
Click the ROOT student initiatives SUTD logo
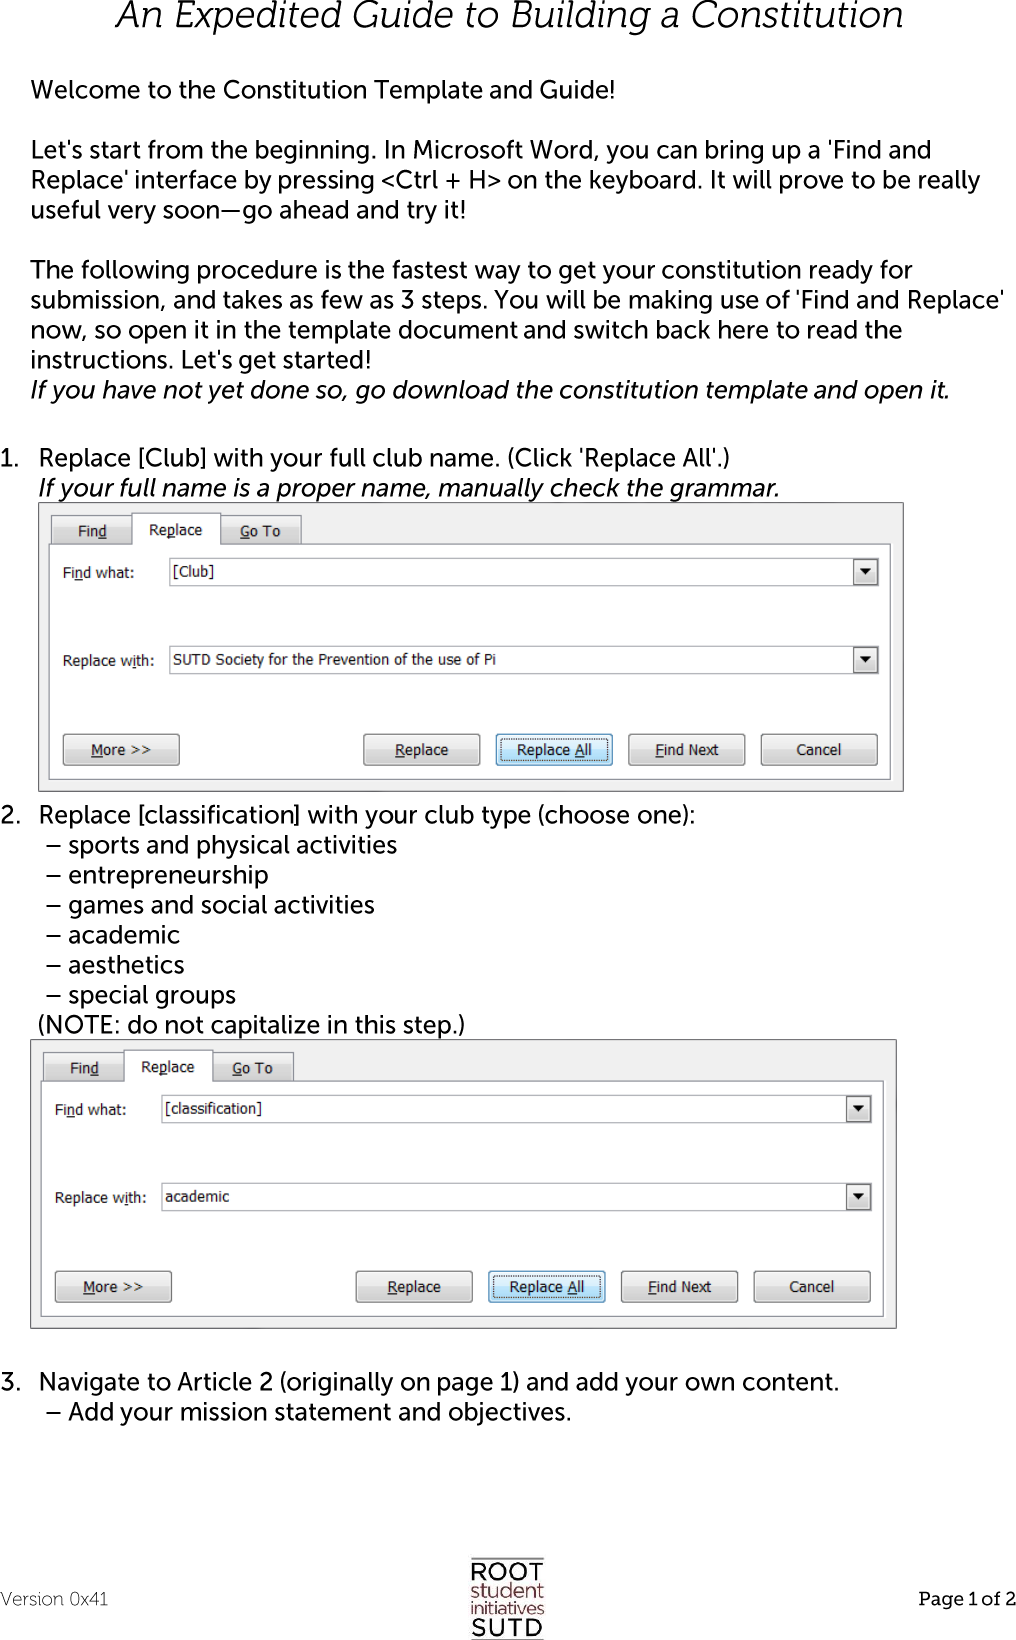[x=507, y=1597]
